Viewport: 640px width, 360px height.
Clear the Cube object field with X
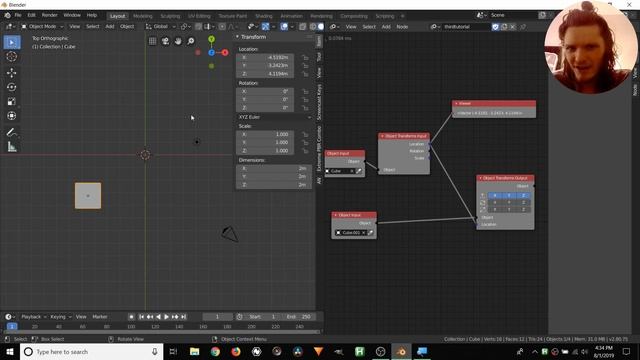click(x=352, y=171)
